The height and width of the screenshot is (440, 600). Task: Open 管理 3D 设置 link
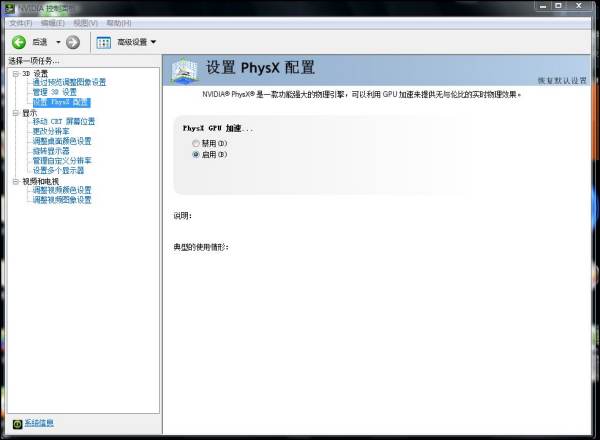coord(55,92)
